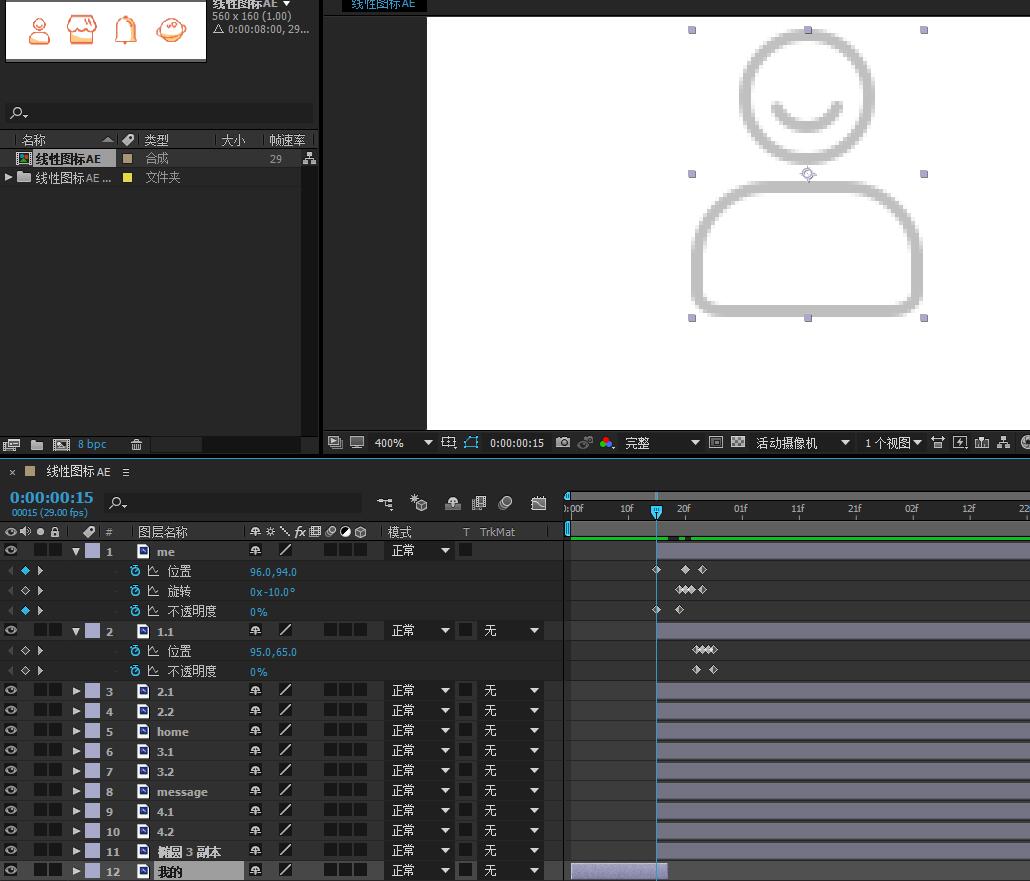The height and width of the screenshot is (881, 1030).
Task: Click the 0:00:00:15 timecode in timeline panel
Action: [51, 497]
